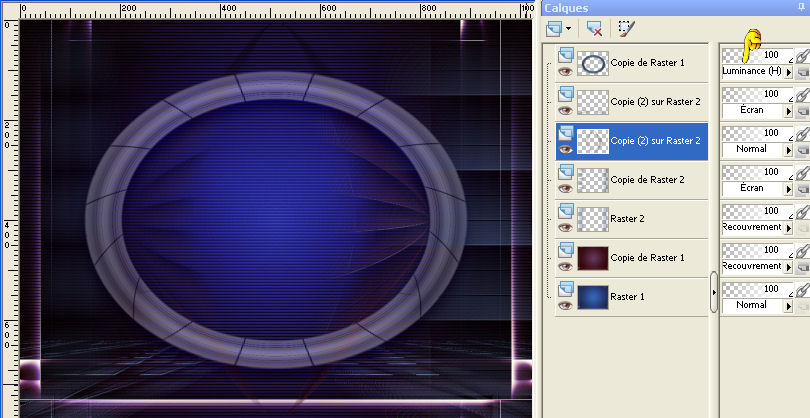Click lock transparency icon of dark-red Copie de Raster 1

click(x=802, y=267)
